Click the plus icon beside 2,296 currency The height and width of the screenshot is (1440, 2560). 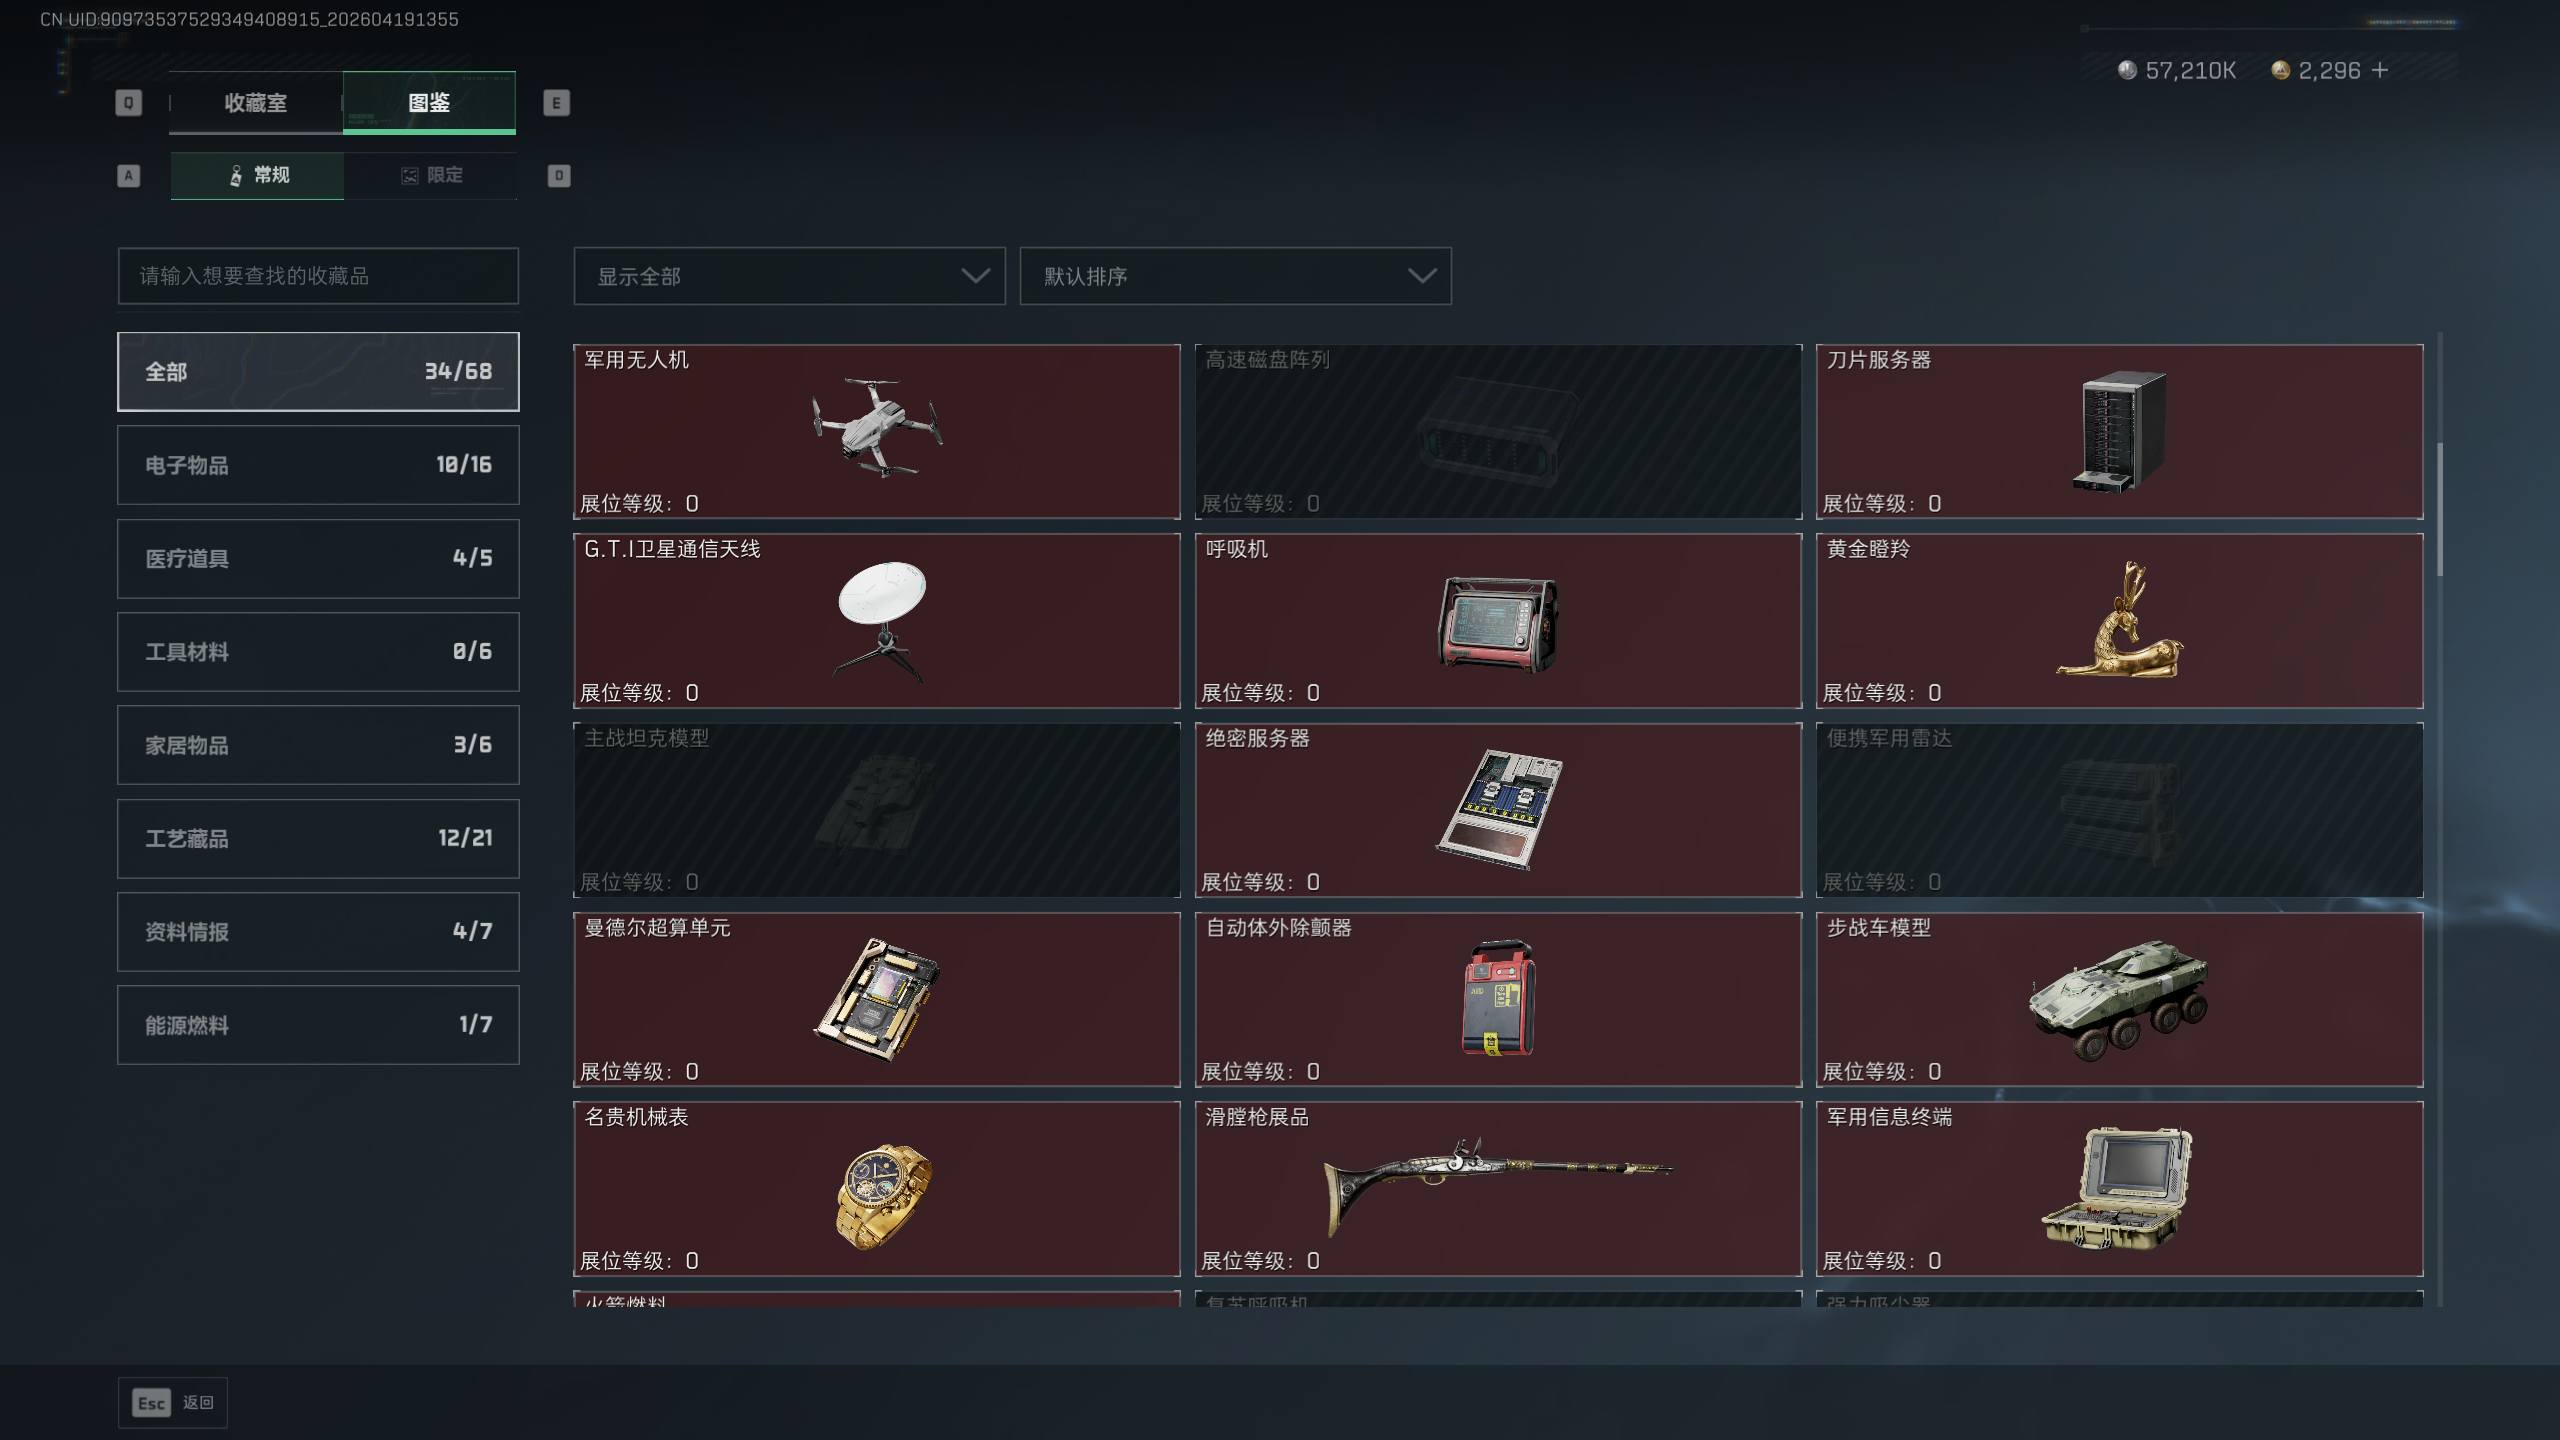(x=2380, y=70)
